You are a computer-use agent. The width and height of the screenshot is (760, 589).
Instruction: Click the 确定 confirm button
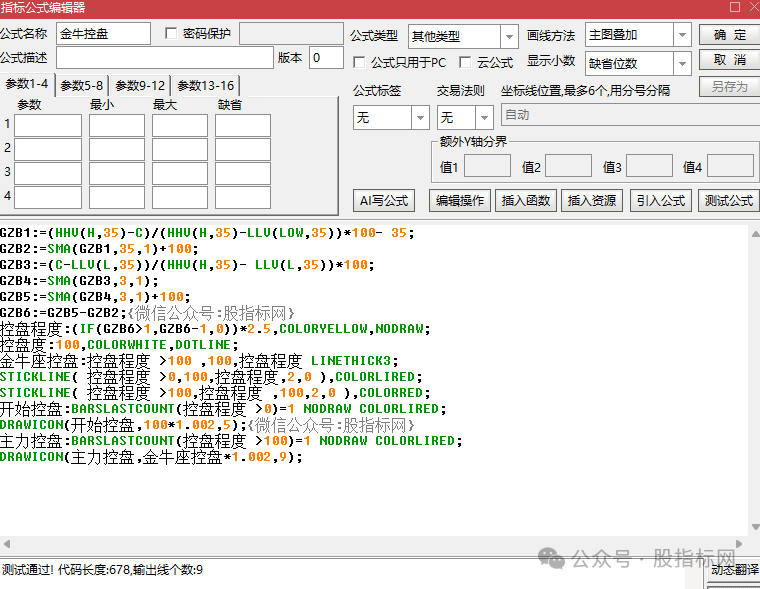click(x=729, y=35)
